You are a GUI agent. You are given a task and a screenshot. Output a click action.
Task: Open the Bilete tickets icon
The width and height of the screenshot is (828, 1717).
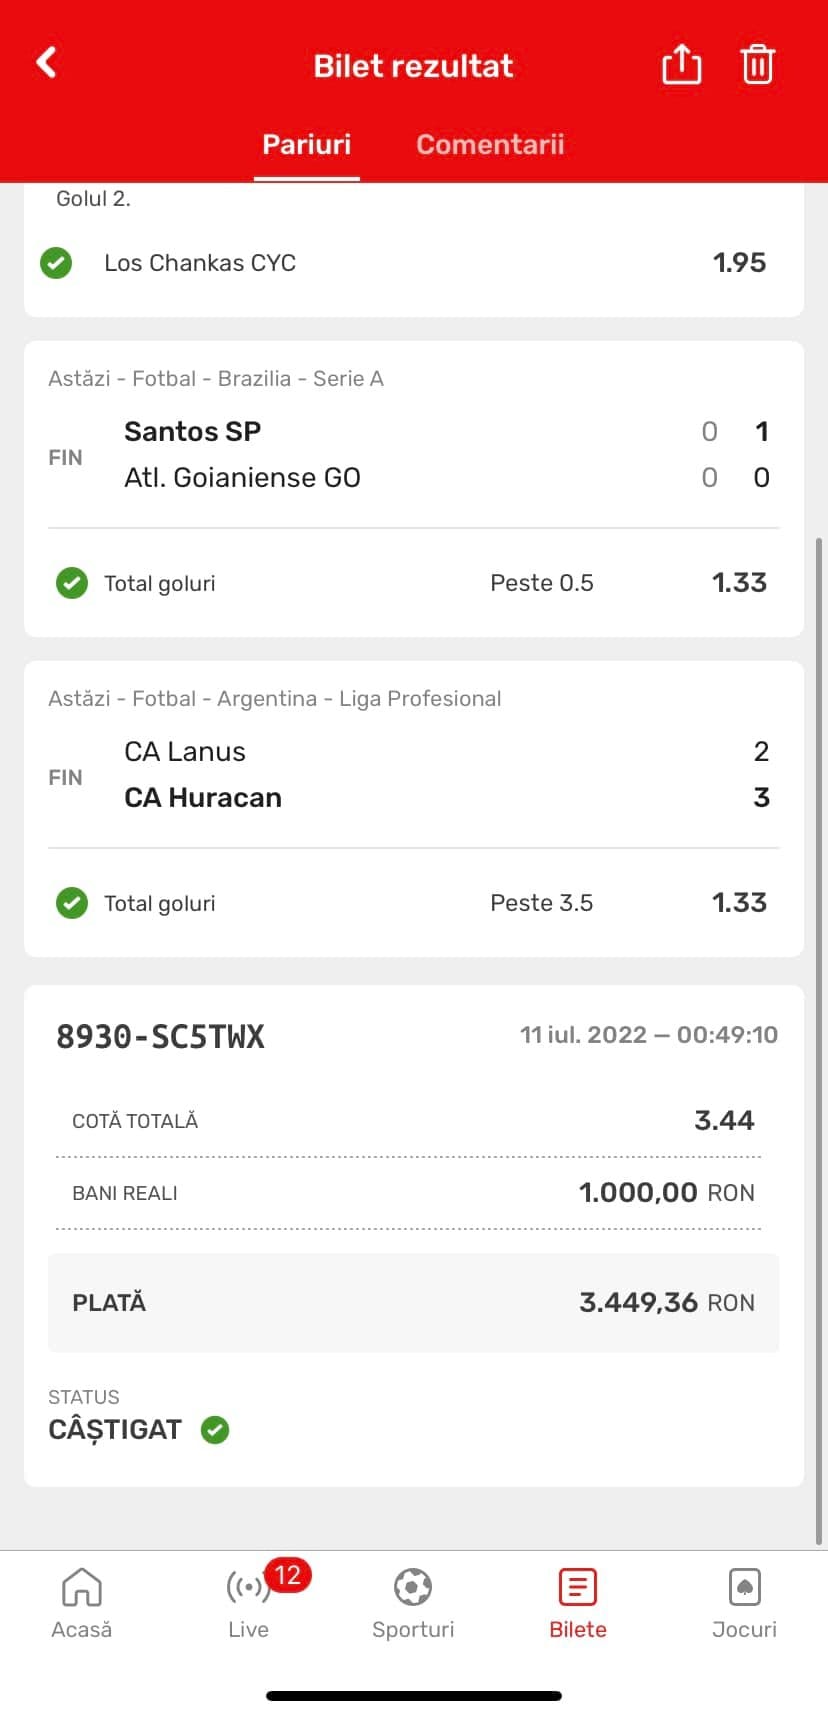tap(578, 1587)
